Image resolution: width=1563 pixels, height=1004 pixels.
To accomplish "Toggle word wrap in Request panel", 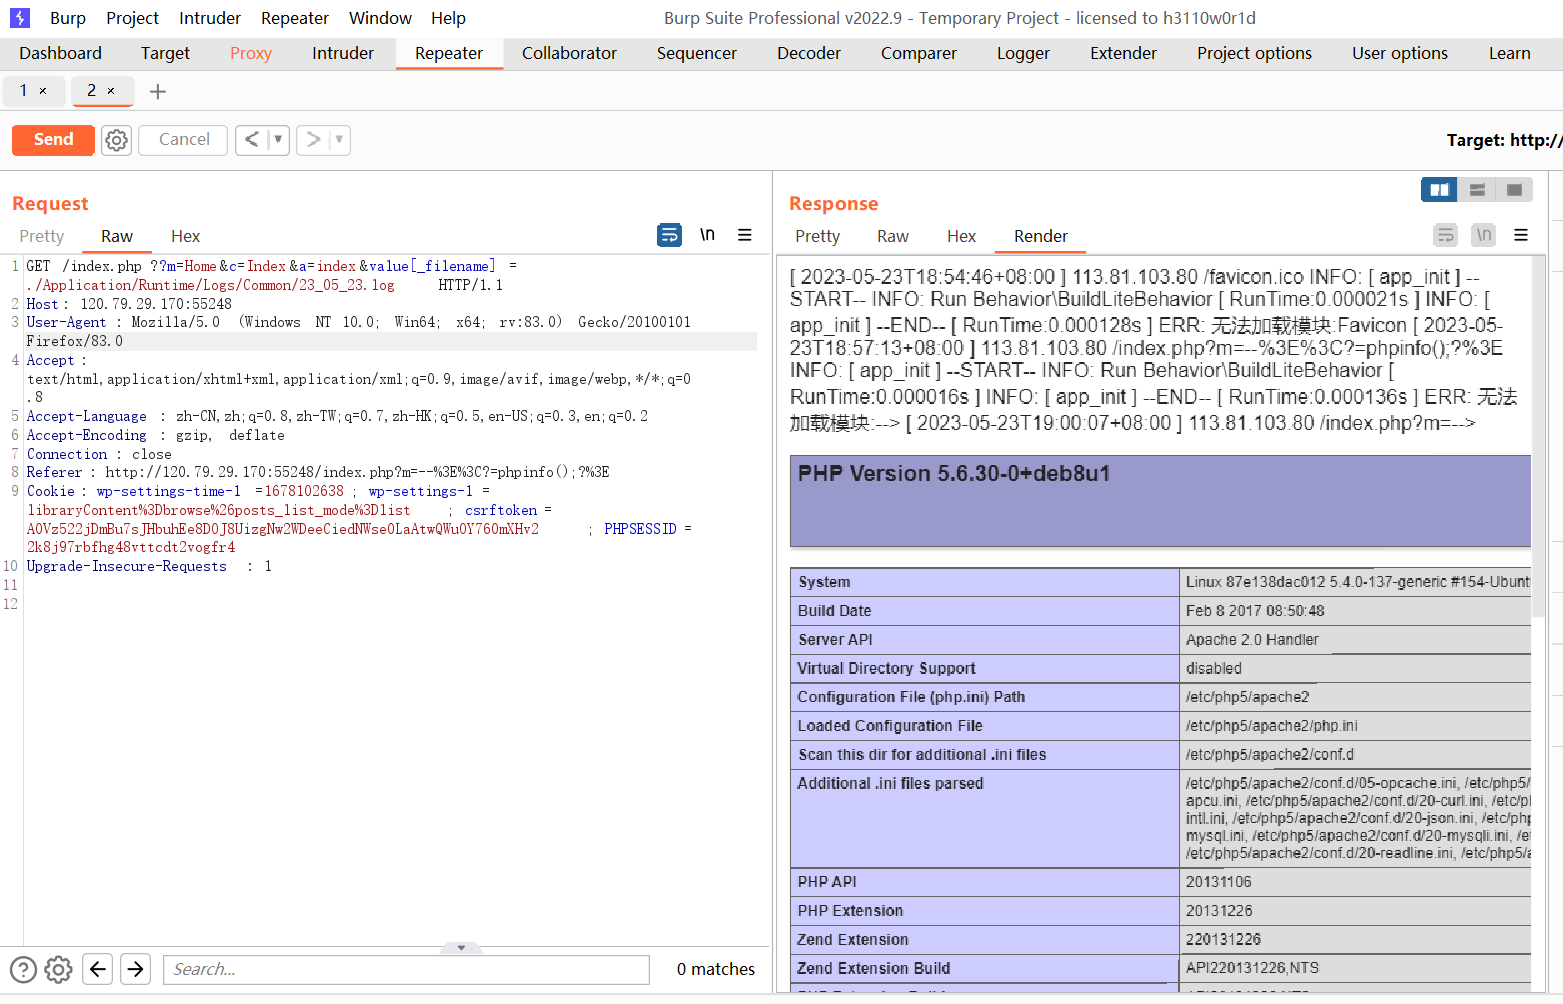I will pos(669,235).
